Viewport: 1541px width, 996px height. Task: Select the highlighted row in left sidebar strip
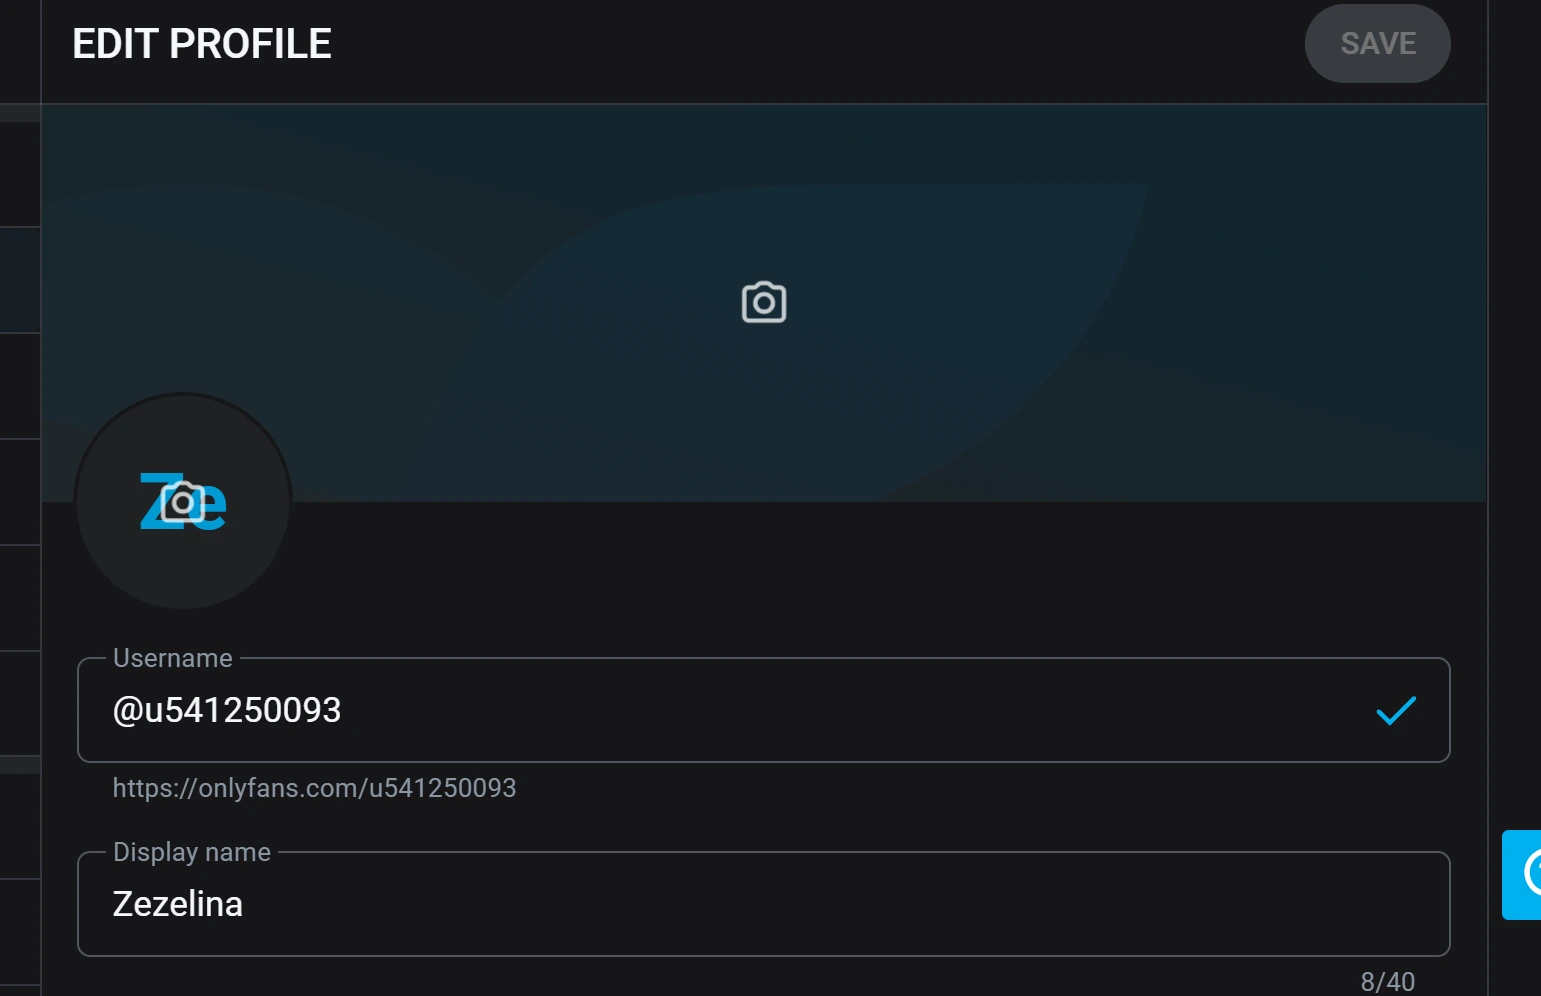coord(20,280)
